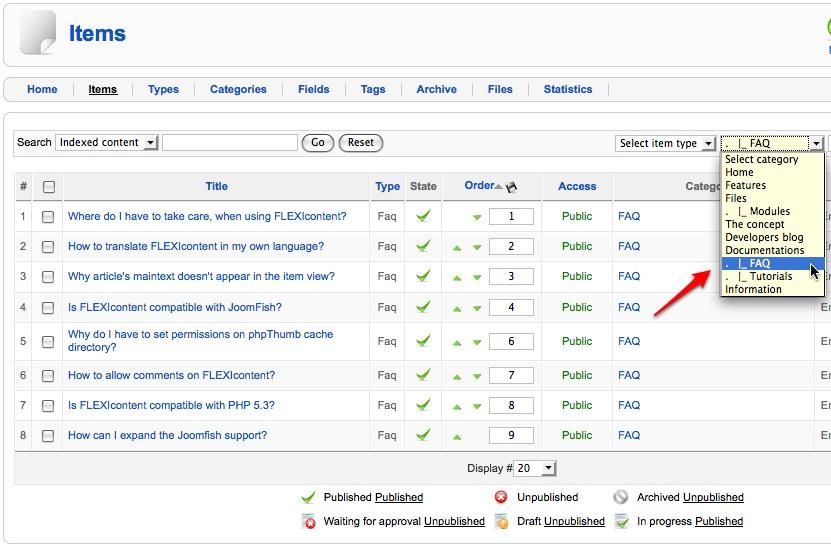
Task: Click the search text input field
Action: coord(230,143)
